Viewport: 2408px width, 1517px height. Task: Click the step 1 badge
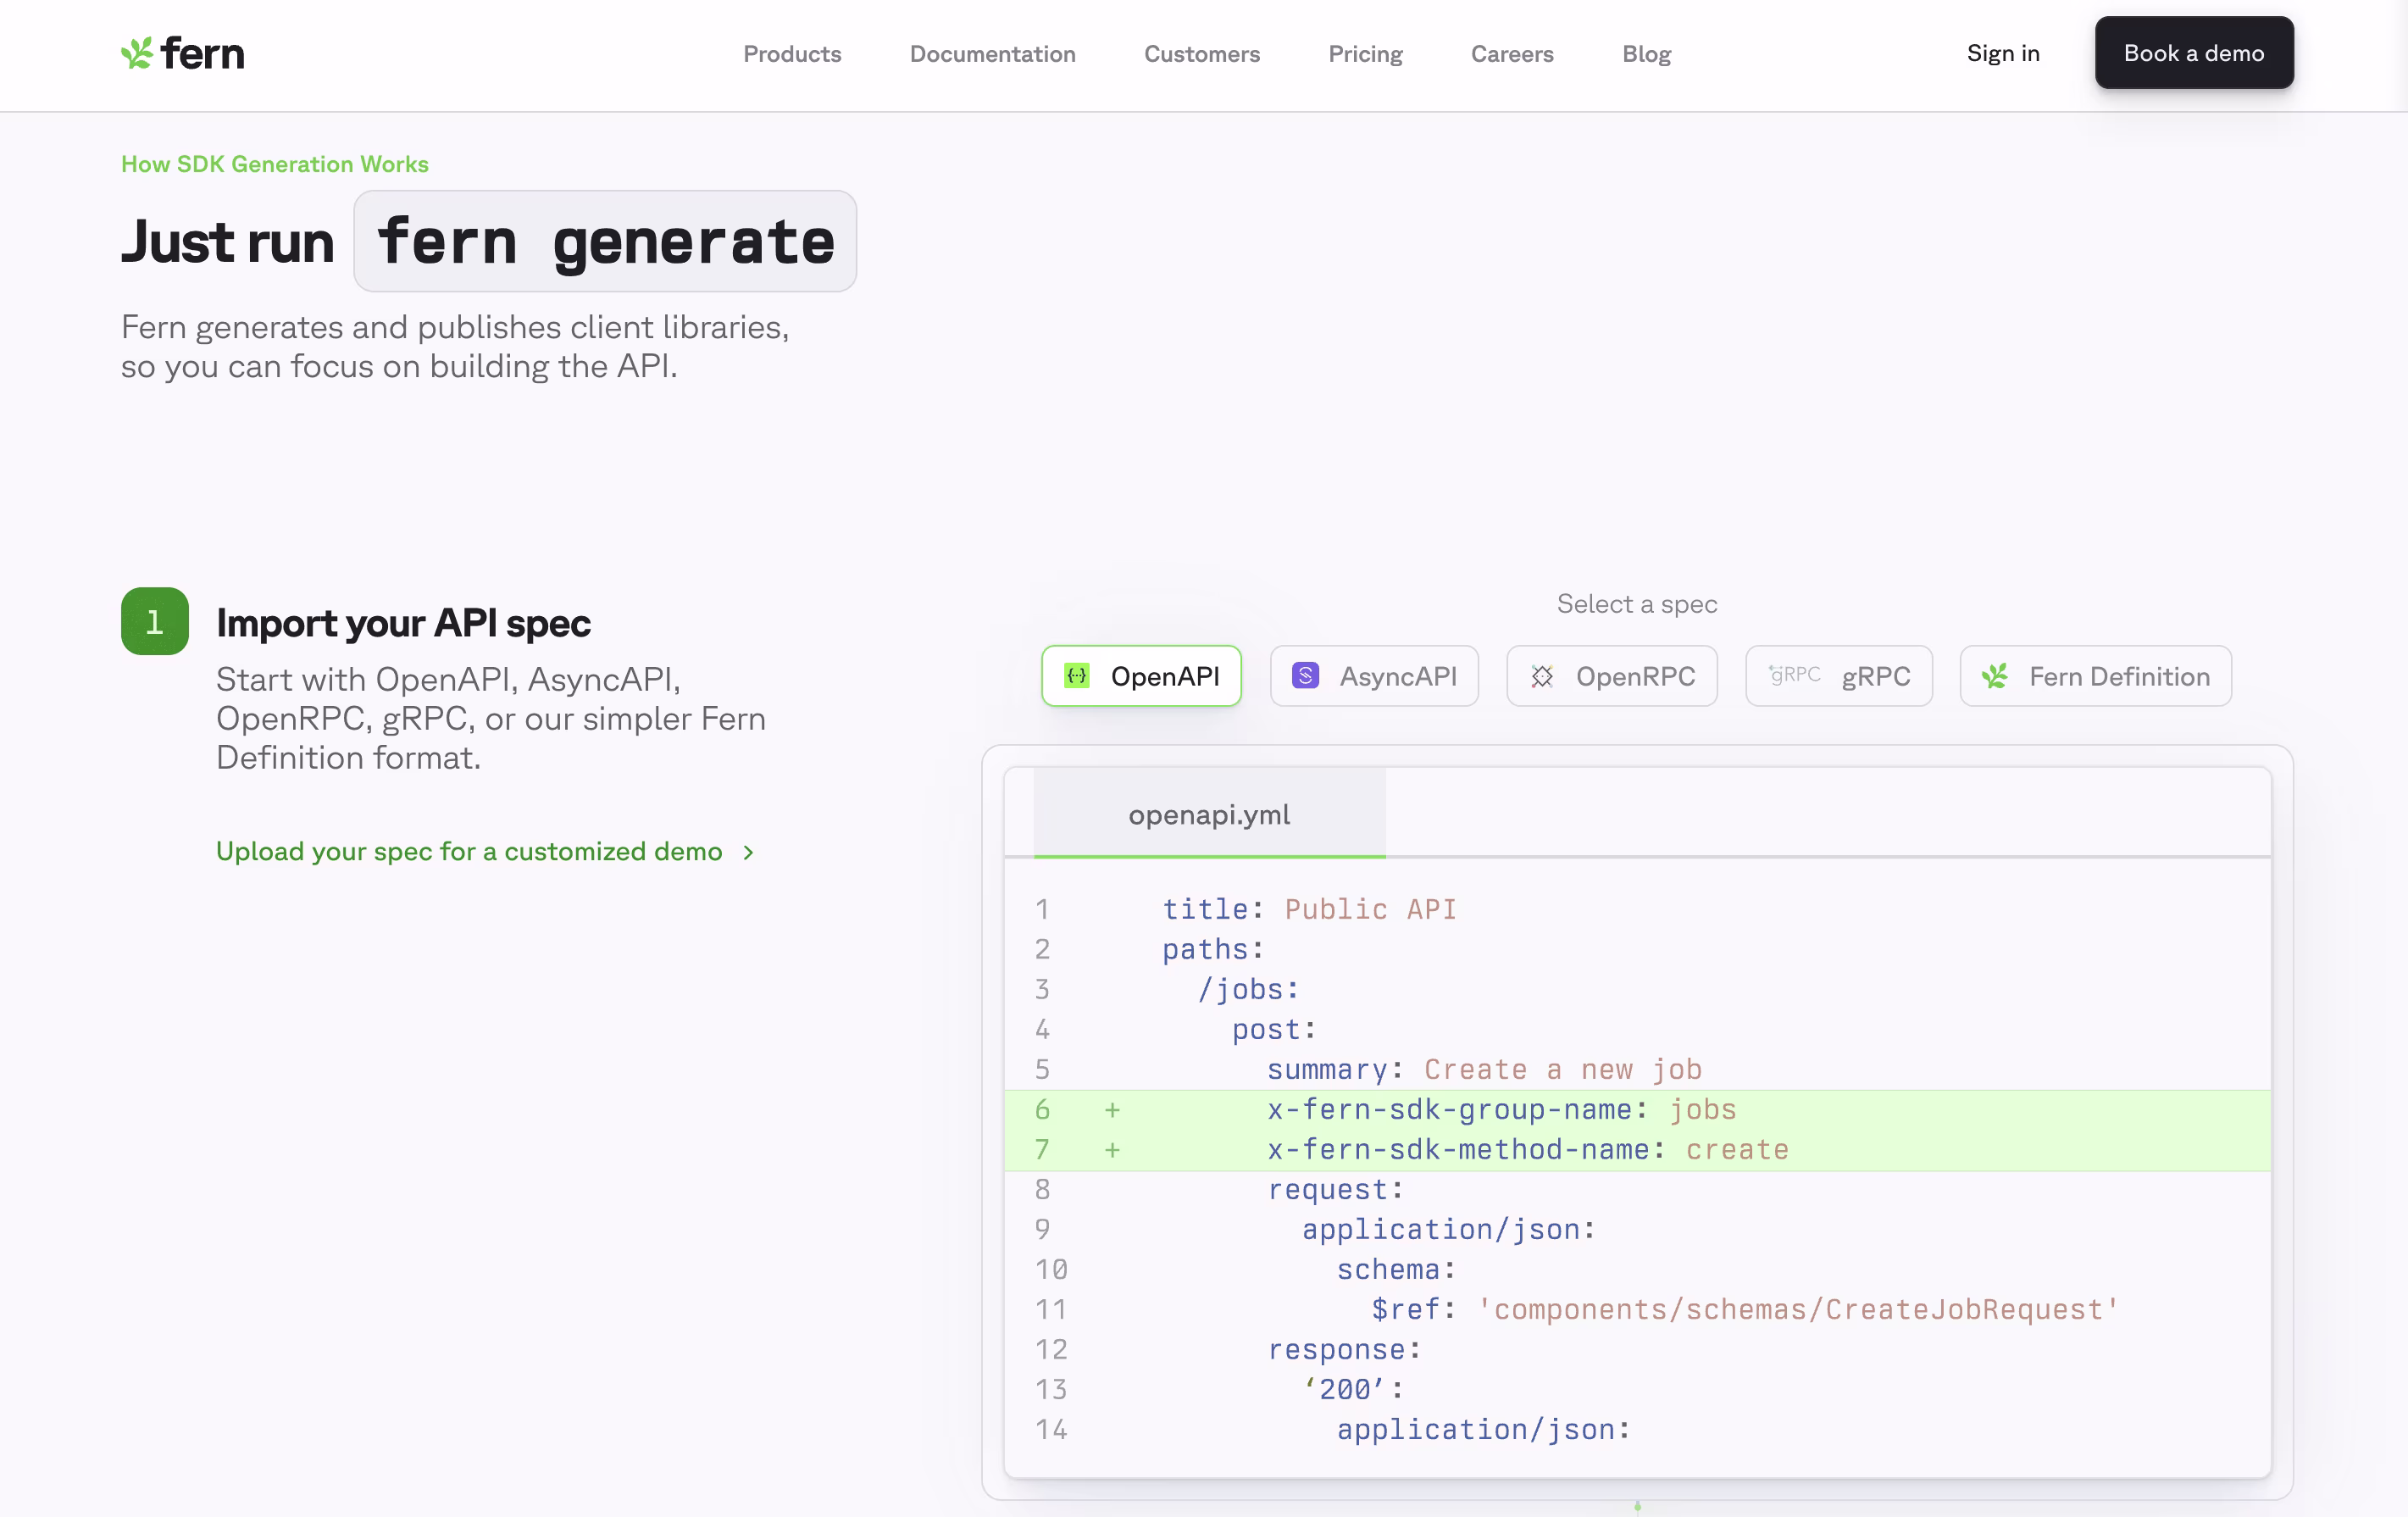tap(154, 621)
